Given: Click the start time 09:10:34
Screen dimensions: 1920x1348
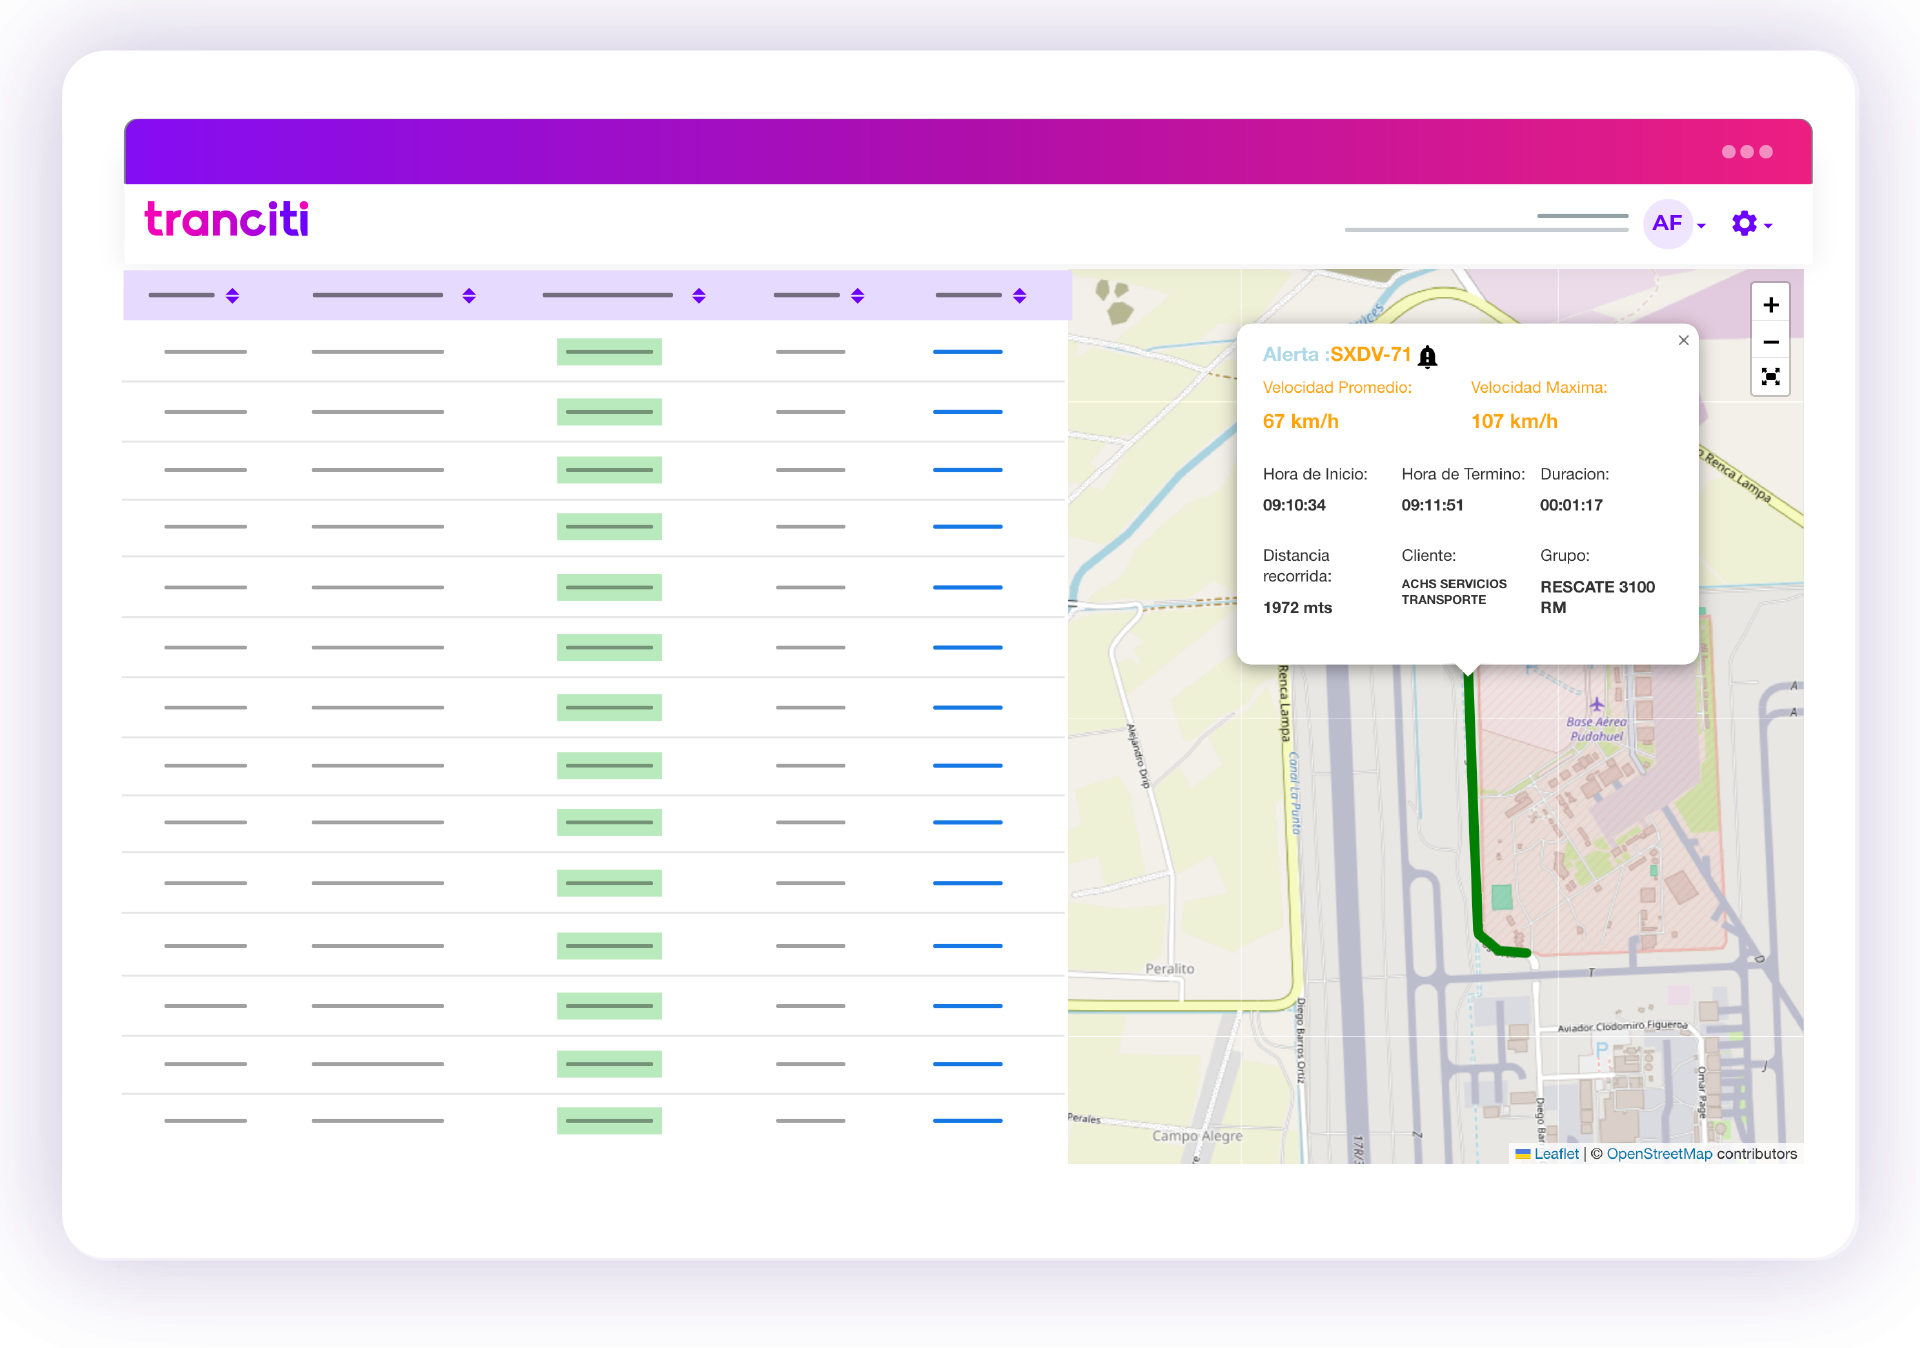Looking at the screenshot, I should click(1294, 505).
